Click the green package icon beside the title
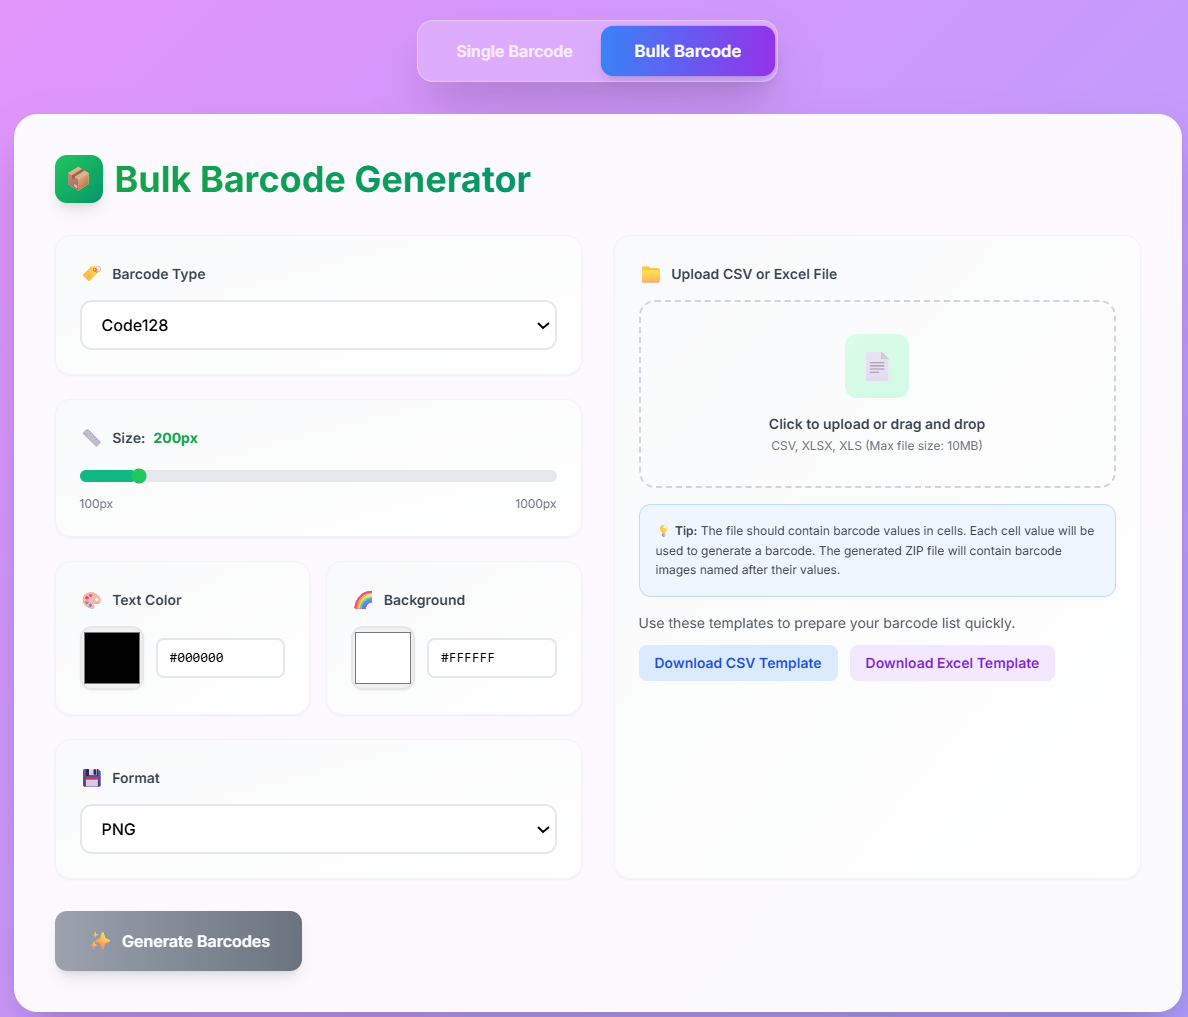Screen dimensions: 1188x1017 (x=78, y=179)
